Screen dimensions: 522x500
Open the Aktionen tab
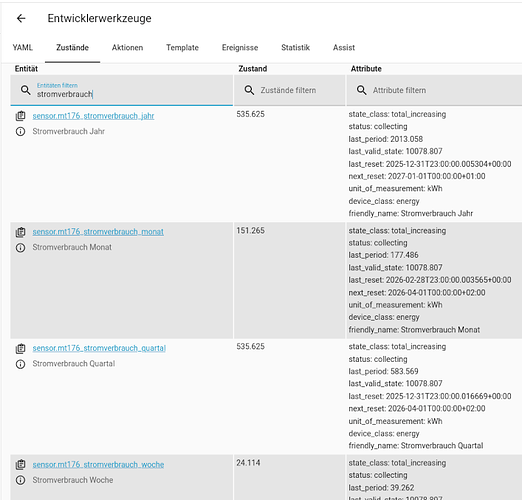point(127,48)
